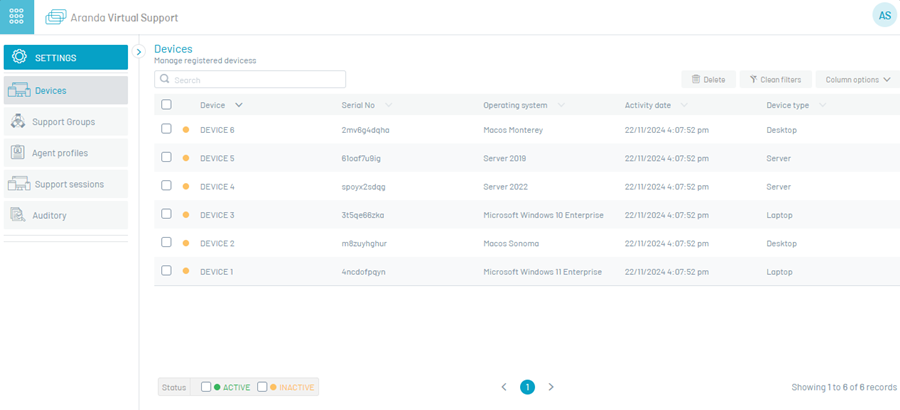Click serial number 2mv6g4dqha
900x410 pixels.
tap(365, 130)
